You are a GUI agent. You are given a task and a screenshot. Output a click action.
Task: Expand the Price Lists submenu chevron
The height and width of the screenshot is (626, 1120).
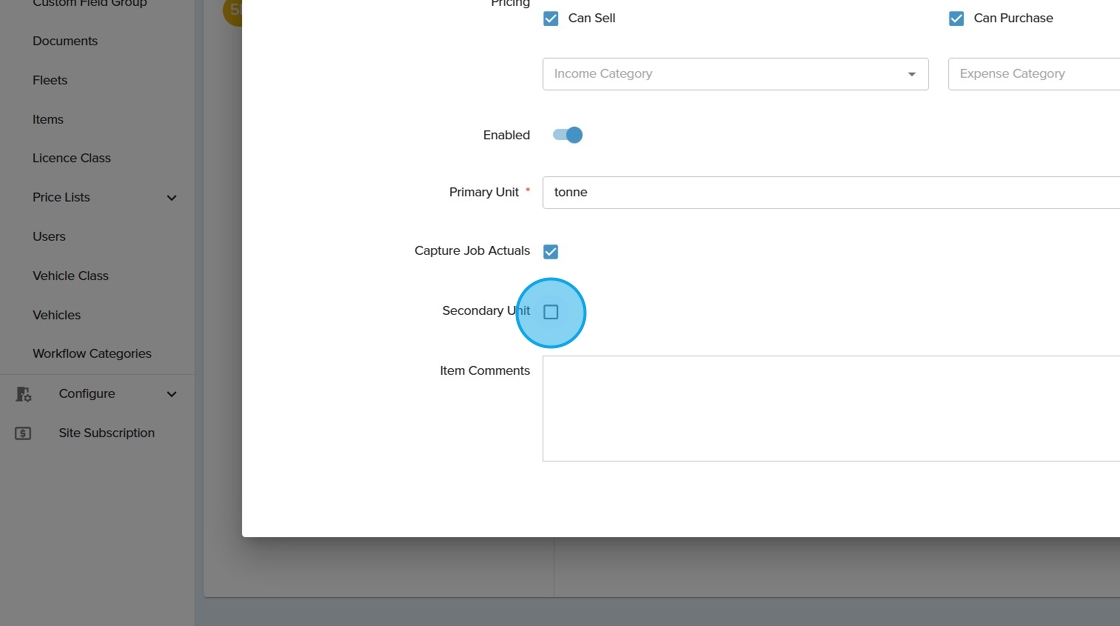(171, 198)
